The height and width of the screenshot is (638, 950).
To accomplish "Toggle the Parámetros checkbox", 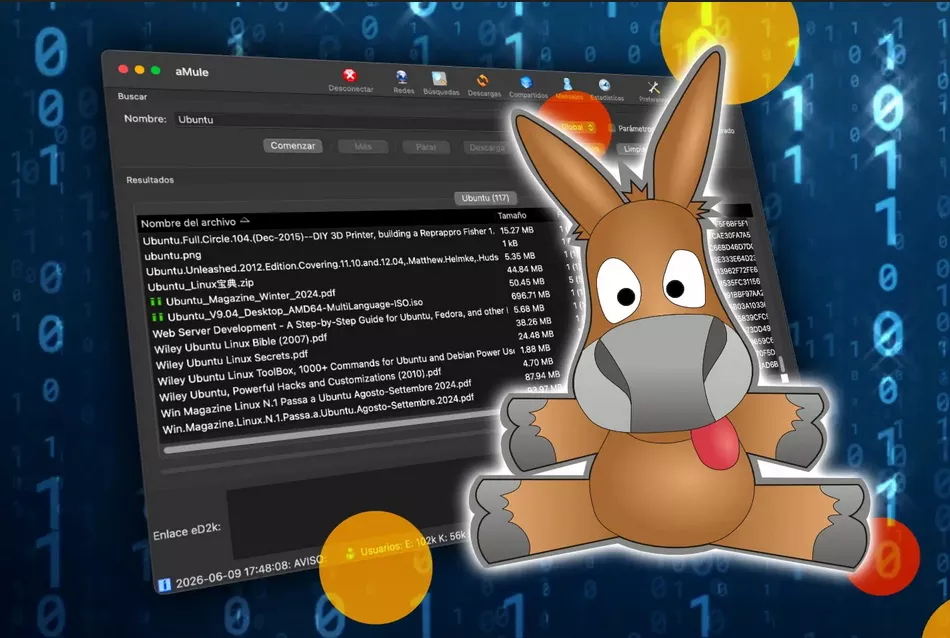I will tap(611, 128).
